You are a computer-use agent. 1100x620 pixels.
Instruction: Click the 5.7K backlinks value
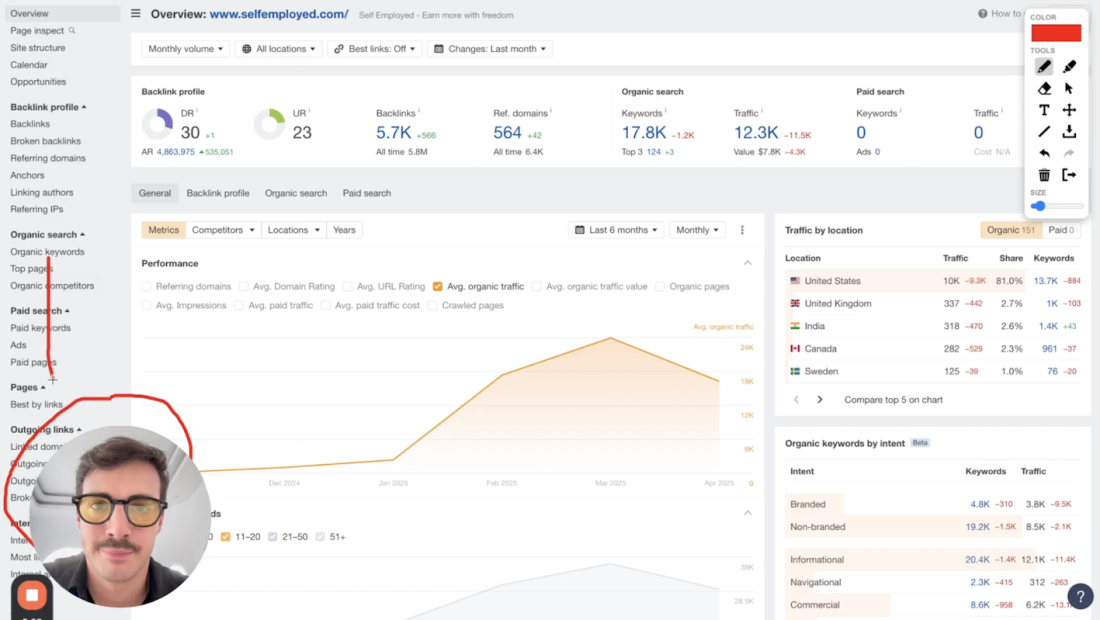click(x=393, y=133)
